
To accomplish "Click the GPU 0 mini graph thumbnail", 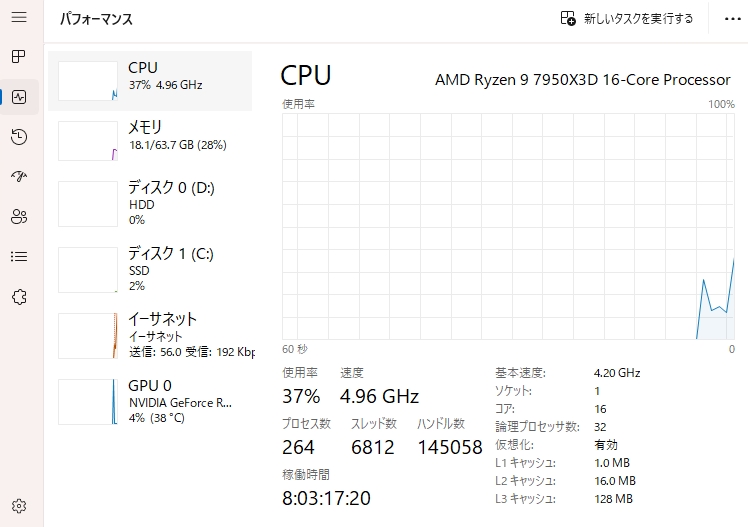I will (x=88, y=402).
